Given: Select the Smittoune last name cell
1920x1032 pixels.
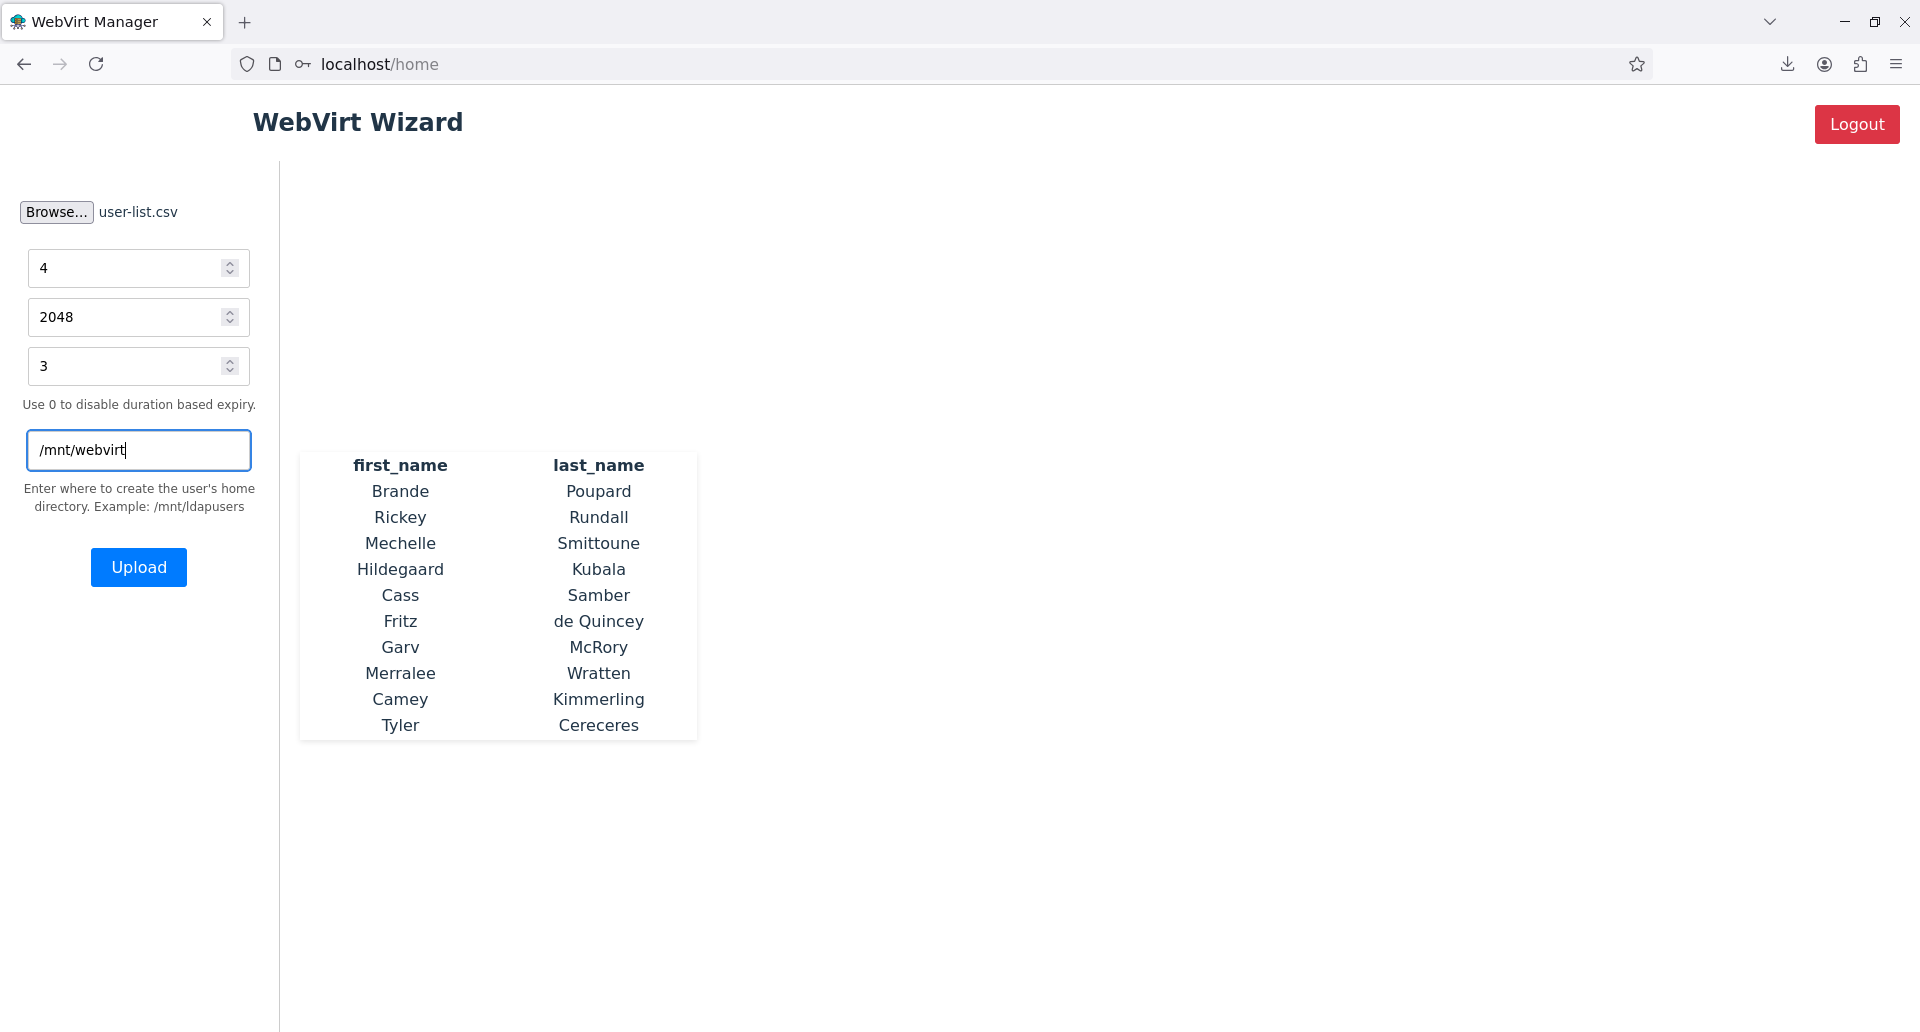Looking at the screenshot, I should 599,543.
